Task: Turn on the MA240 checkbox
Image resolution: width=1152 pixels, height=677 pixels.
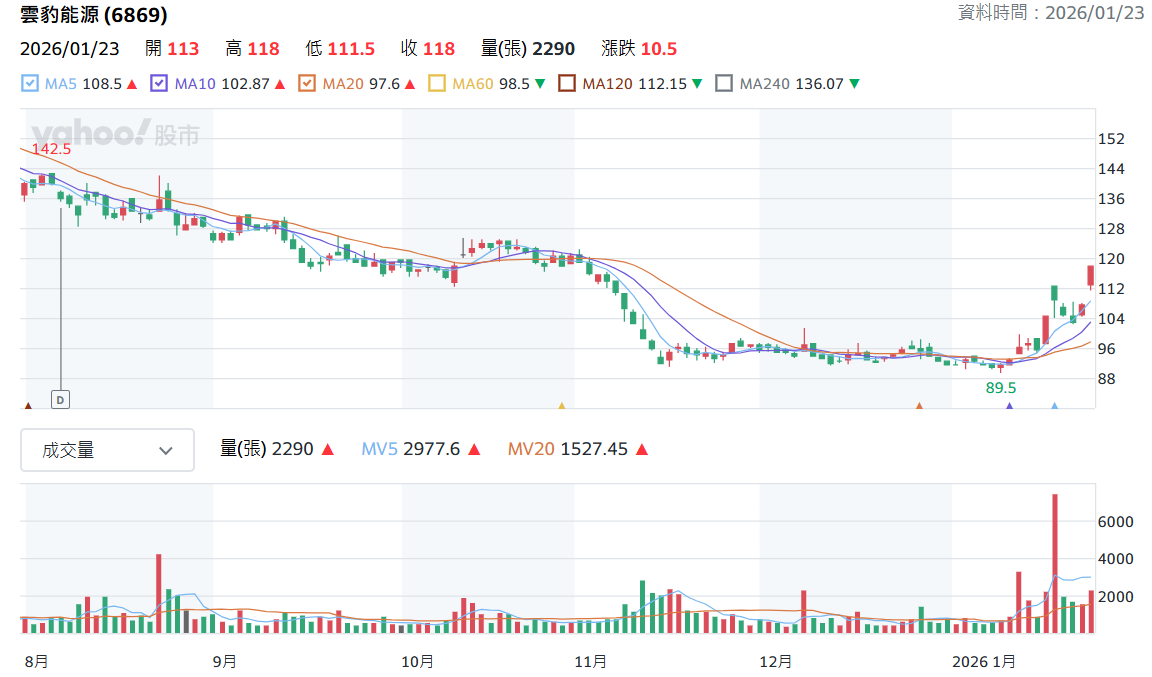Action: 724,84
